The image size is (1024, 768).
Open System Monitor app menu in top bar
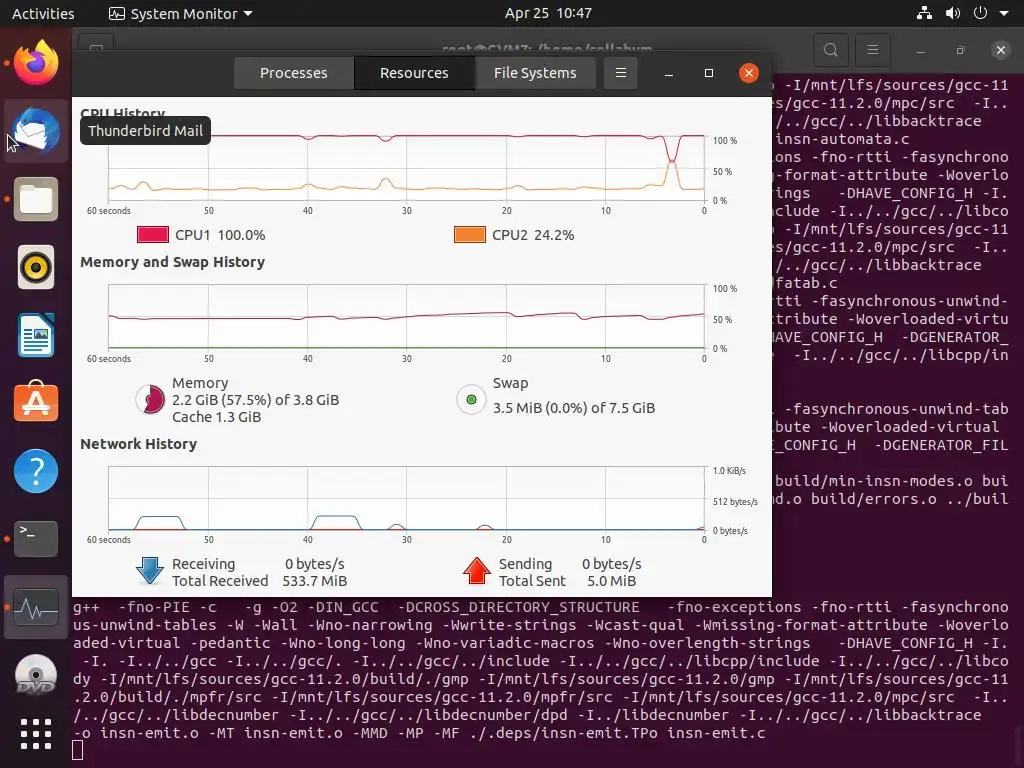tap(180, 13)
